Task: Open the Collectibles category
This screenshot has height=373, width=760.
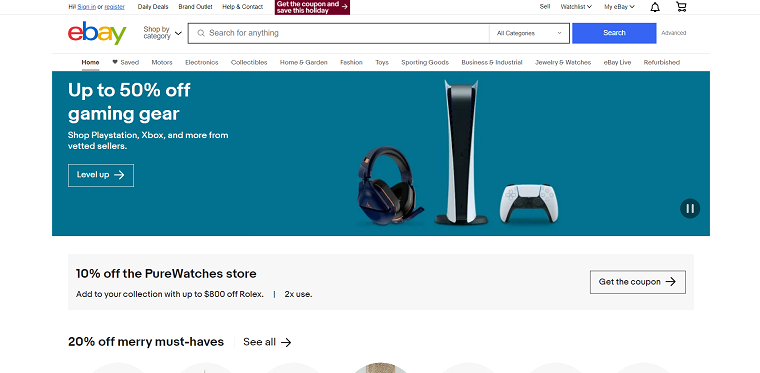Action: pos(249,62)
